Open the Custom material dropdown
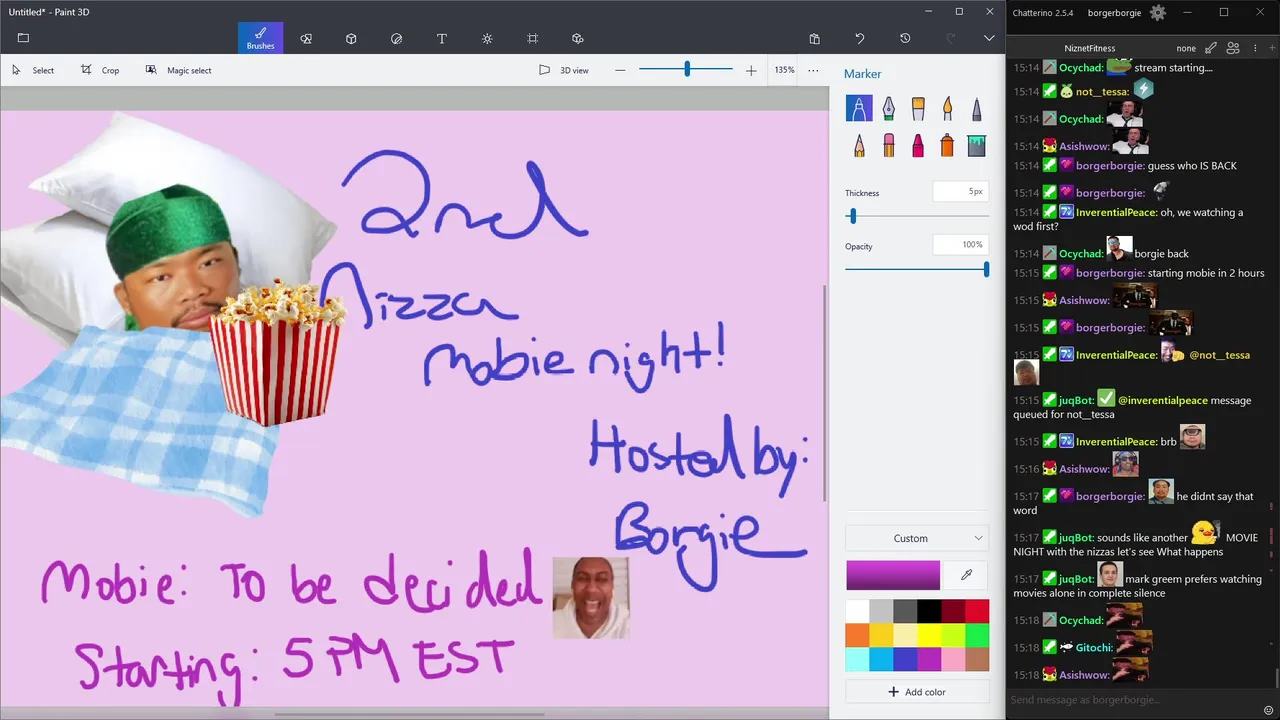Viewport: 1280px width, 720px height. coord(917,538)
